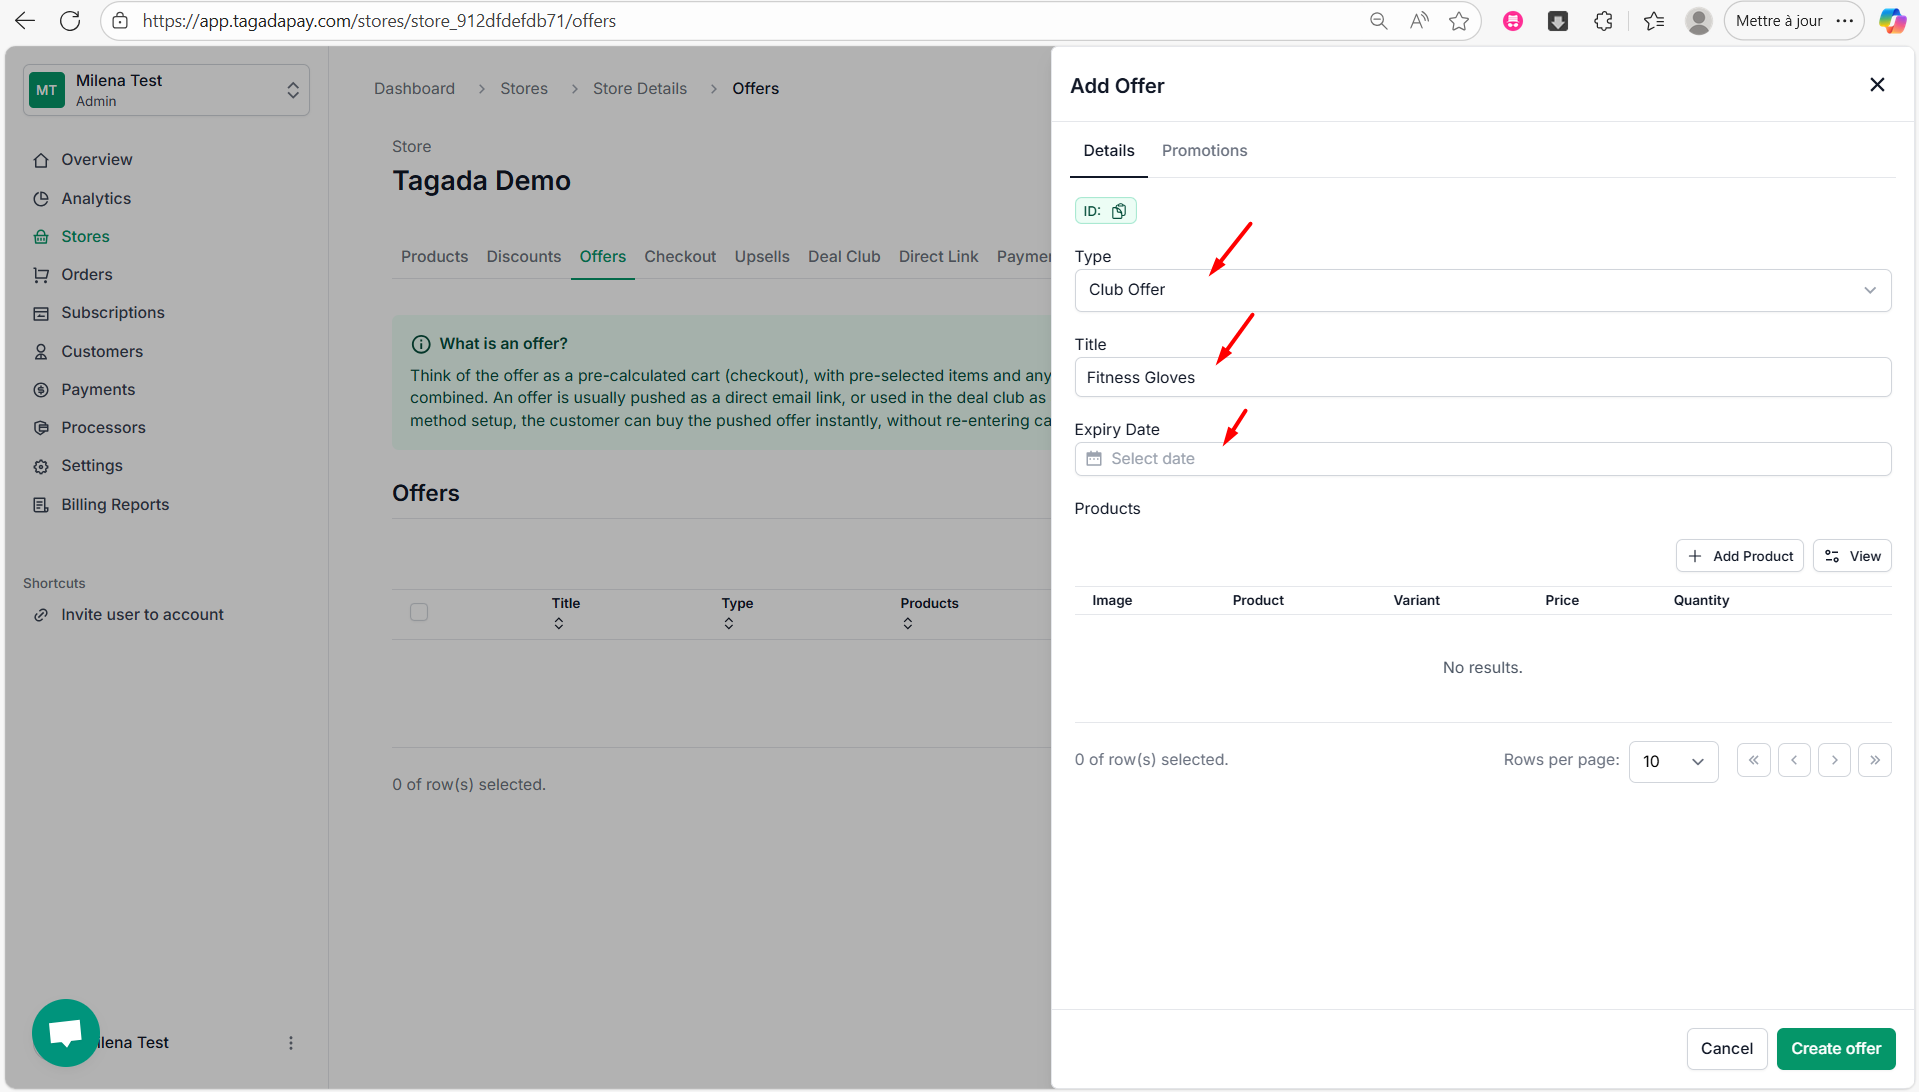Expand the Type dropdown showing Club Offer

click(1483, 290)
